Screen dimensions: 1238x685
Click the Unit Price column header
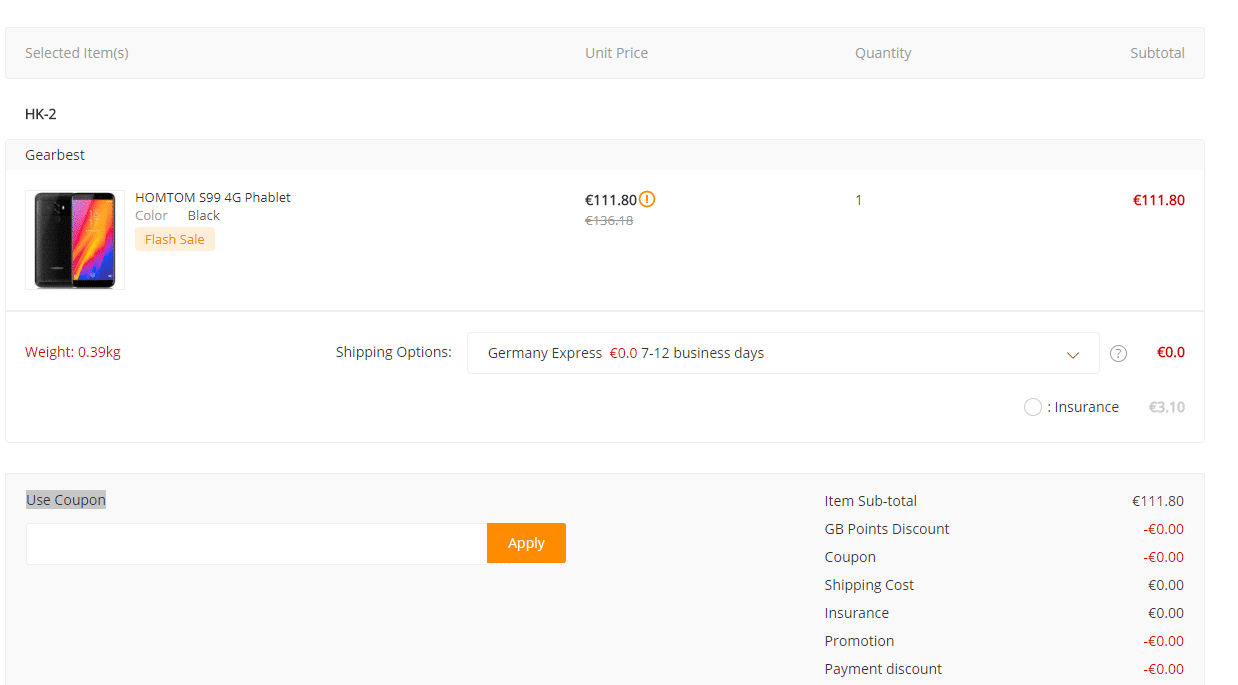616,53
